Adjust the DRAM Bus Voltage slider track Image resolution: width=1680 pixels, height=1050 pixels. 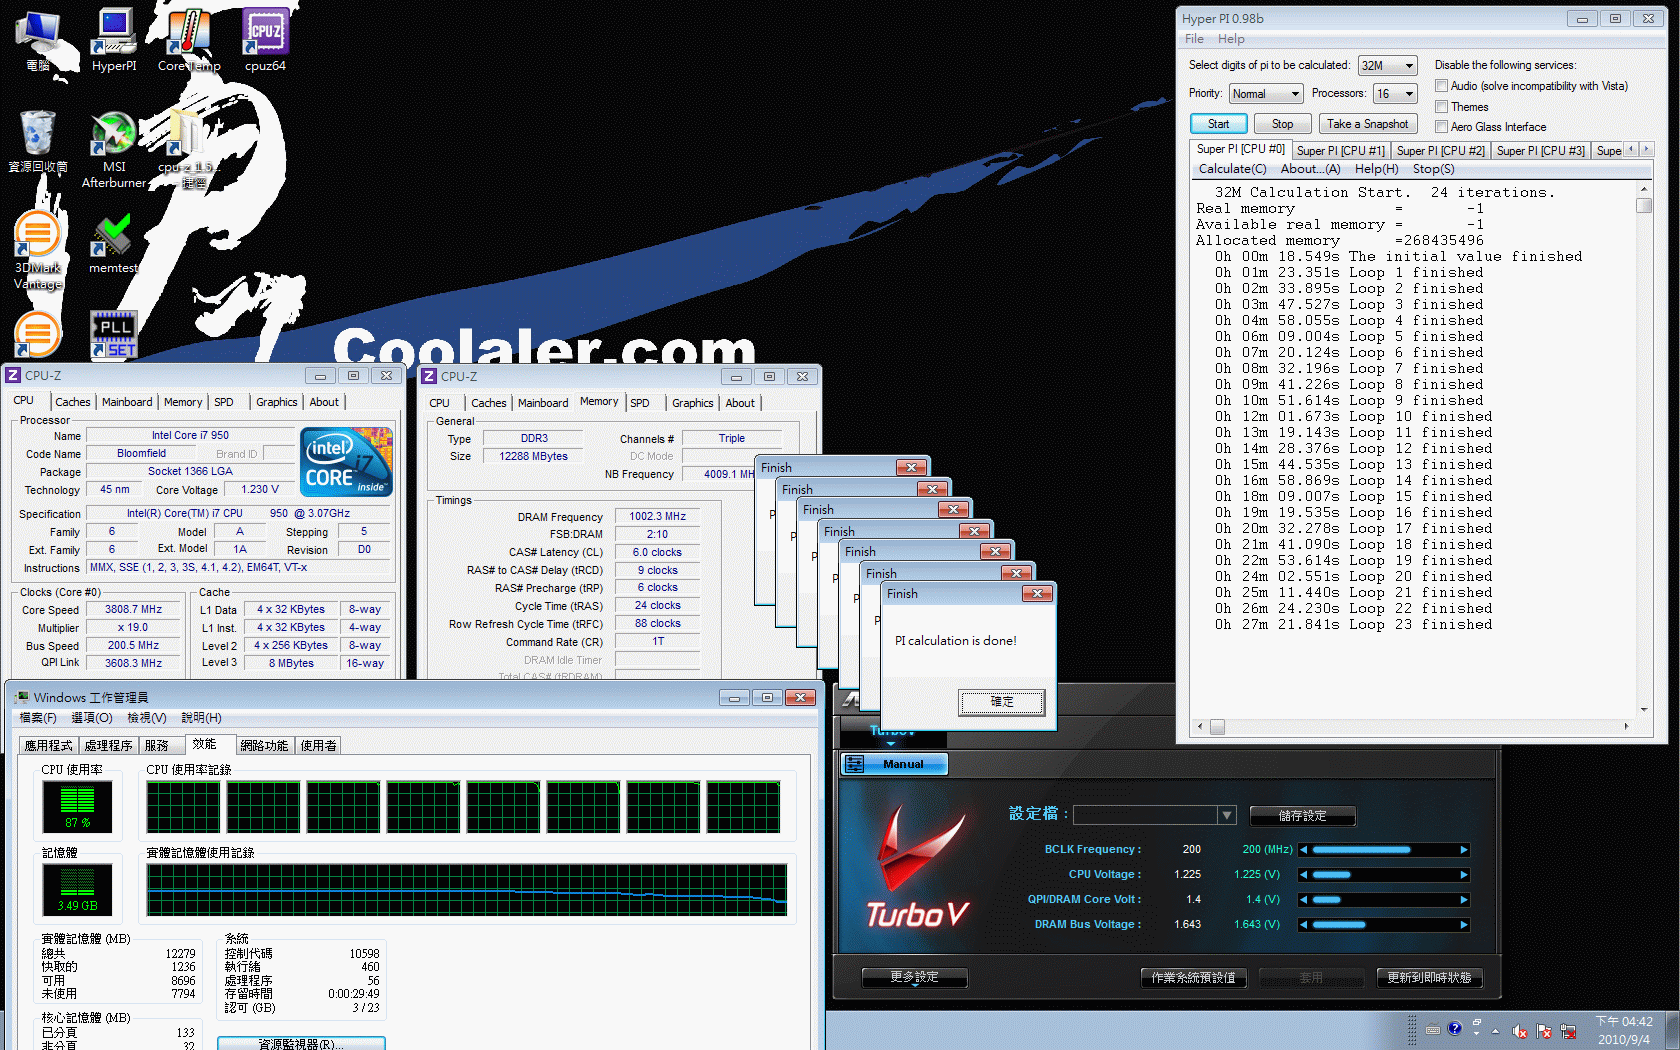pyautogui.click(x=1383, y=925)
